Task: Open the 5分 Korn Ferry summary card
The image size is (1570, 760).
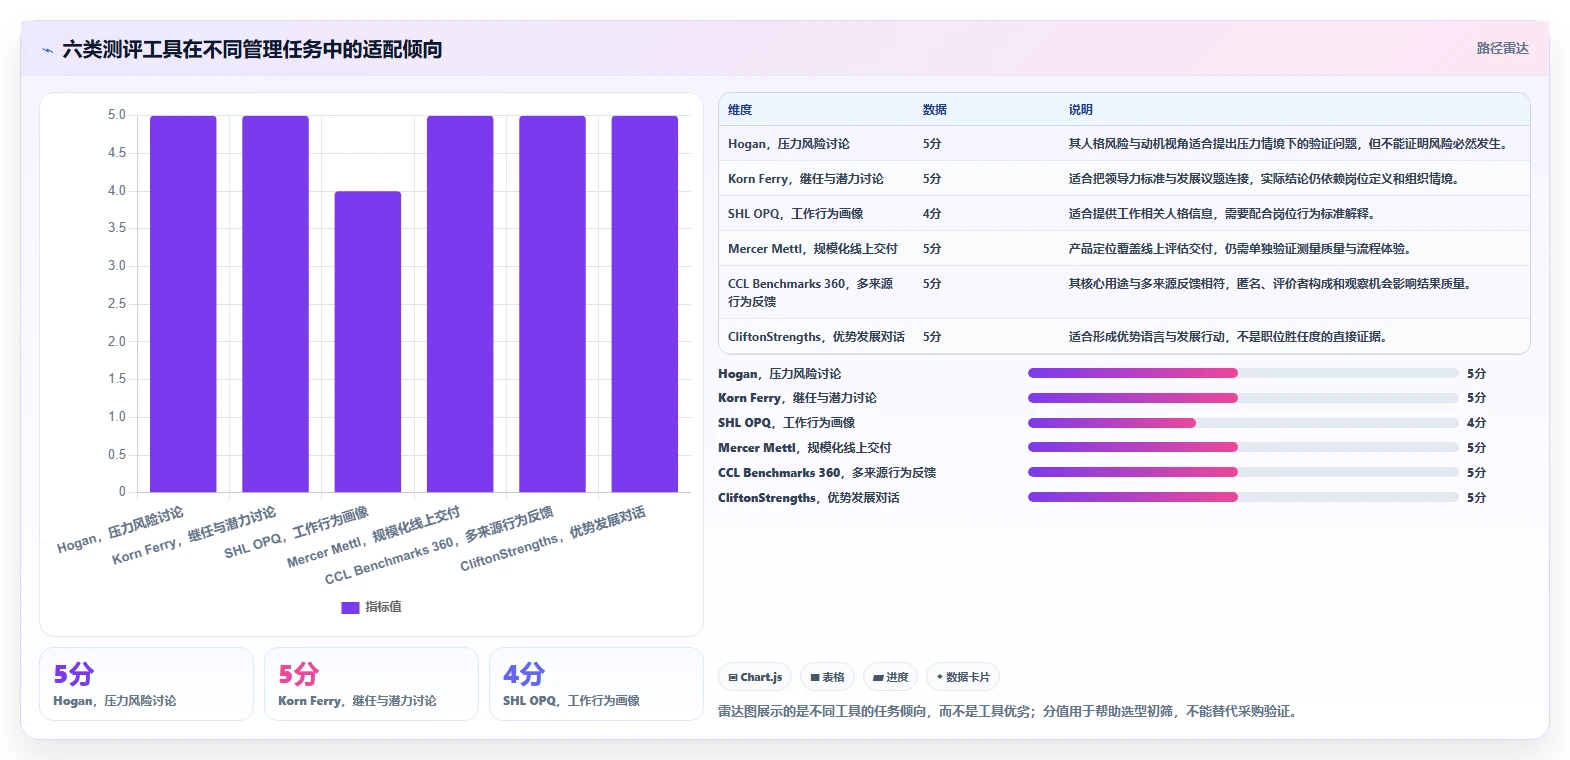Action: (371, 684)
